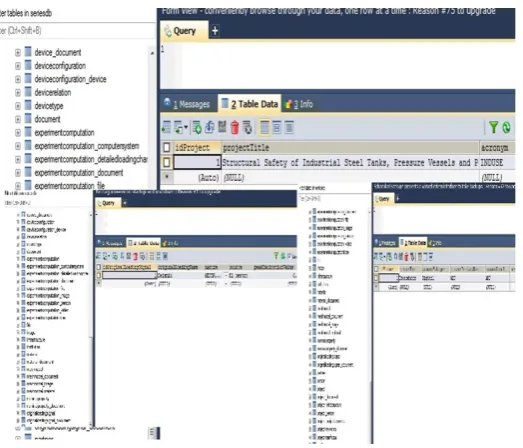
Task: Expand experimentcomputation table node
Action: tap(18, 132)
